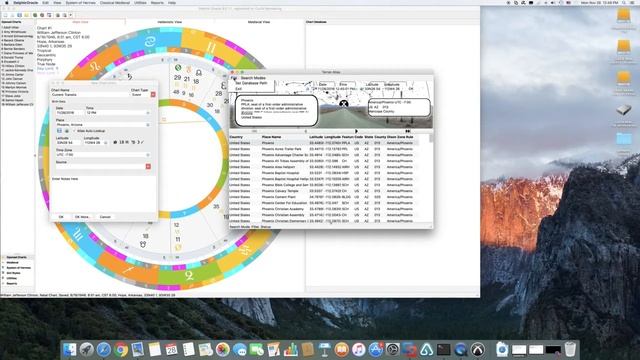
Task: Click the Latitude field in chart dialog
Action: 68,143
